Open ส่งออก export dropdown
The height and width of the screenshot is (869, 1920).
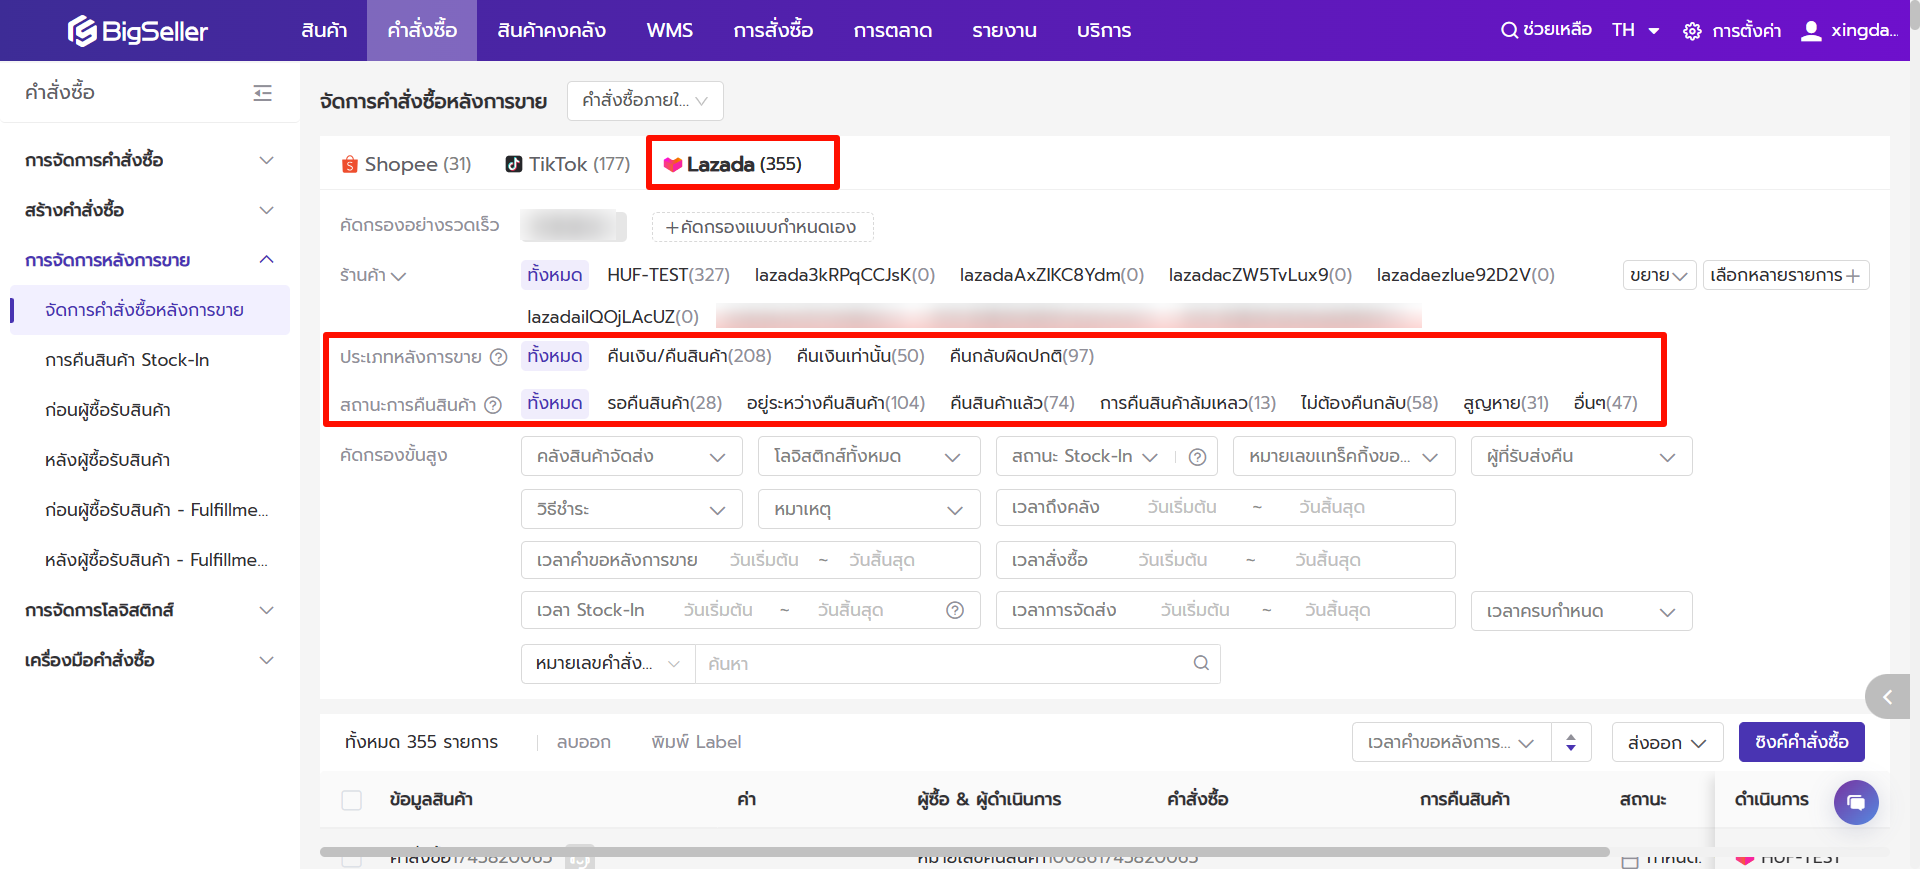[1668, 743]
